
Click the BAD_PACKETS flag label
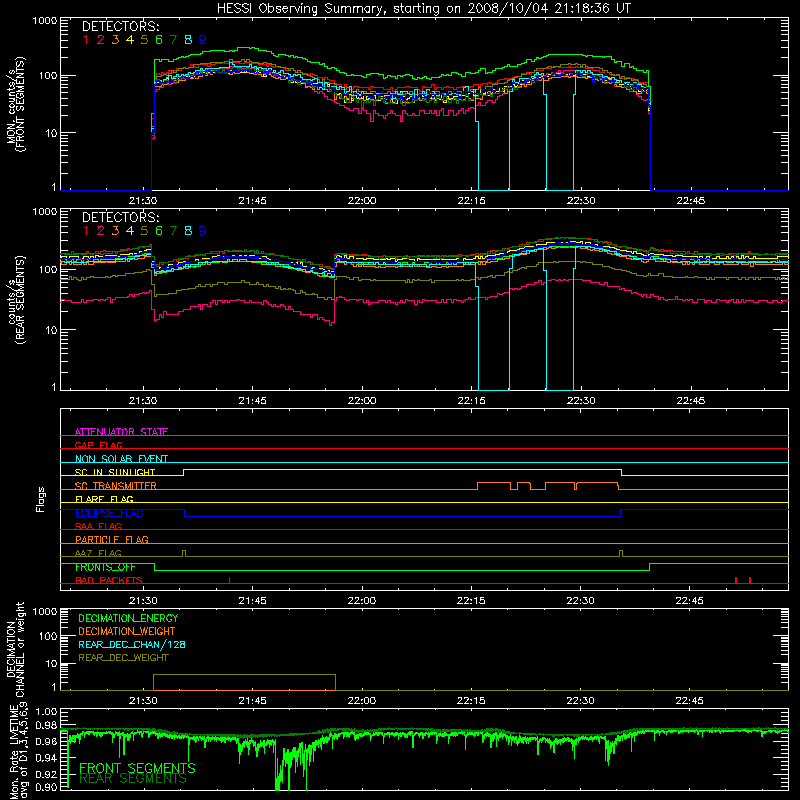pyautogui.click(x=109, y=580)
